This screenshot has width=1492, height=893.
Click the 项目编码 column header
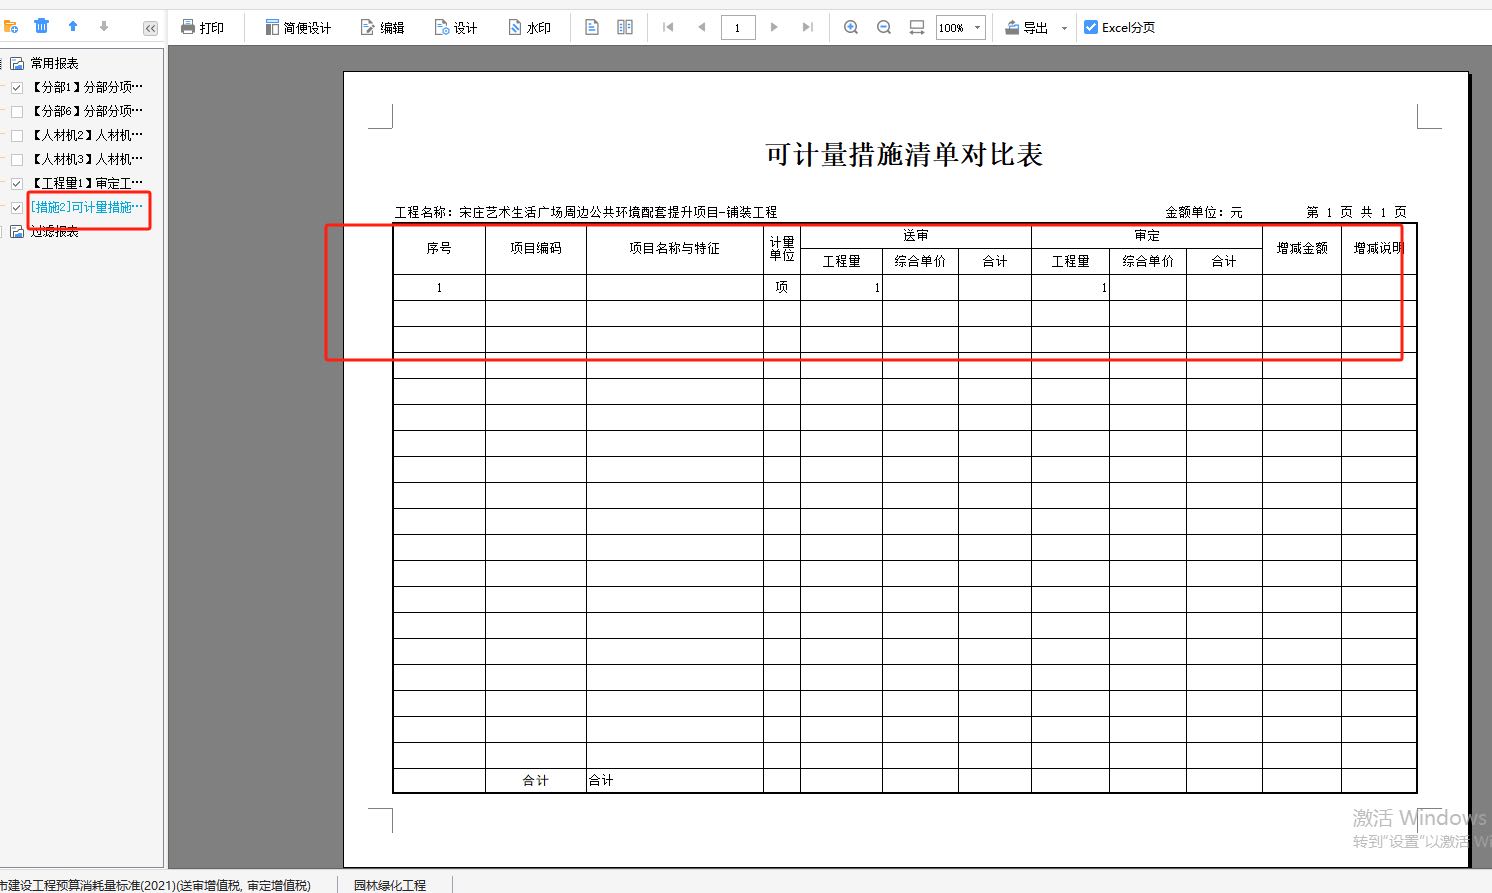[536, 248]
